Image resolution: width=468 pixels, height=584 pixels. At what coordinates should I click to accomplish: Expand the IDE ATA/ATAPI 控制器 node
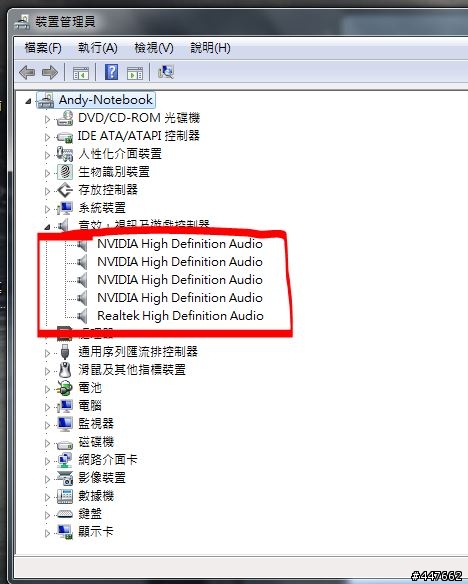(47, 137)
